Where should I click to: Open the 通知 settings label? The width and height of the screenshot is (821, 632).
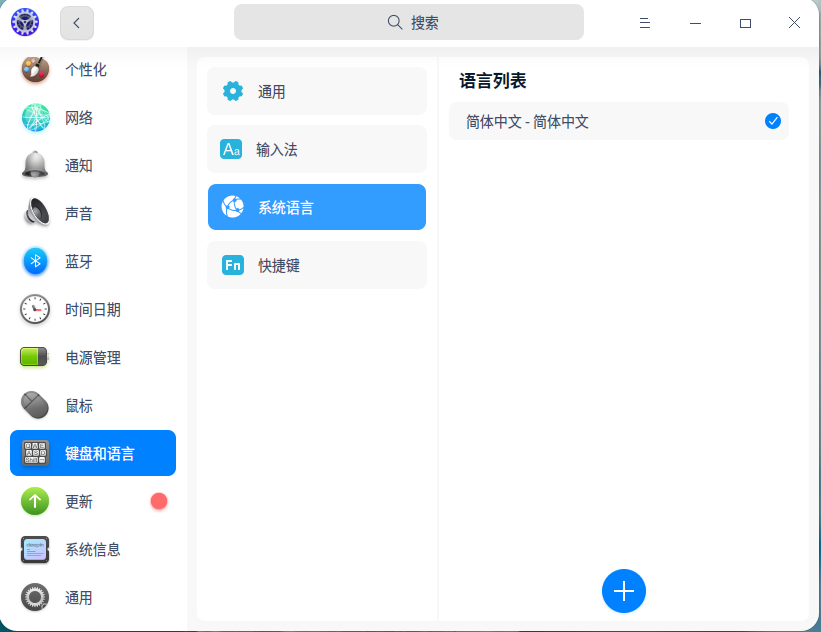tap(79, 165)
